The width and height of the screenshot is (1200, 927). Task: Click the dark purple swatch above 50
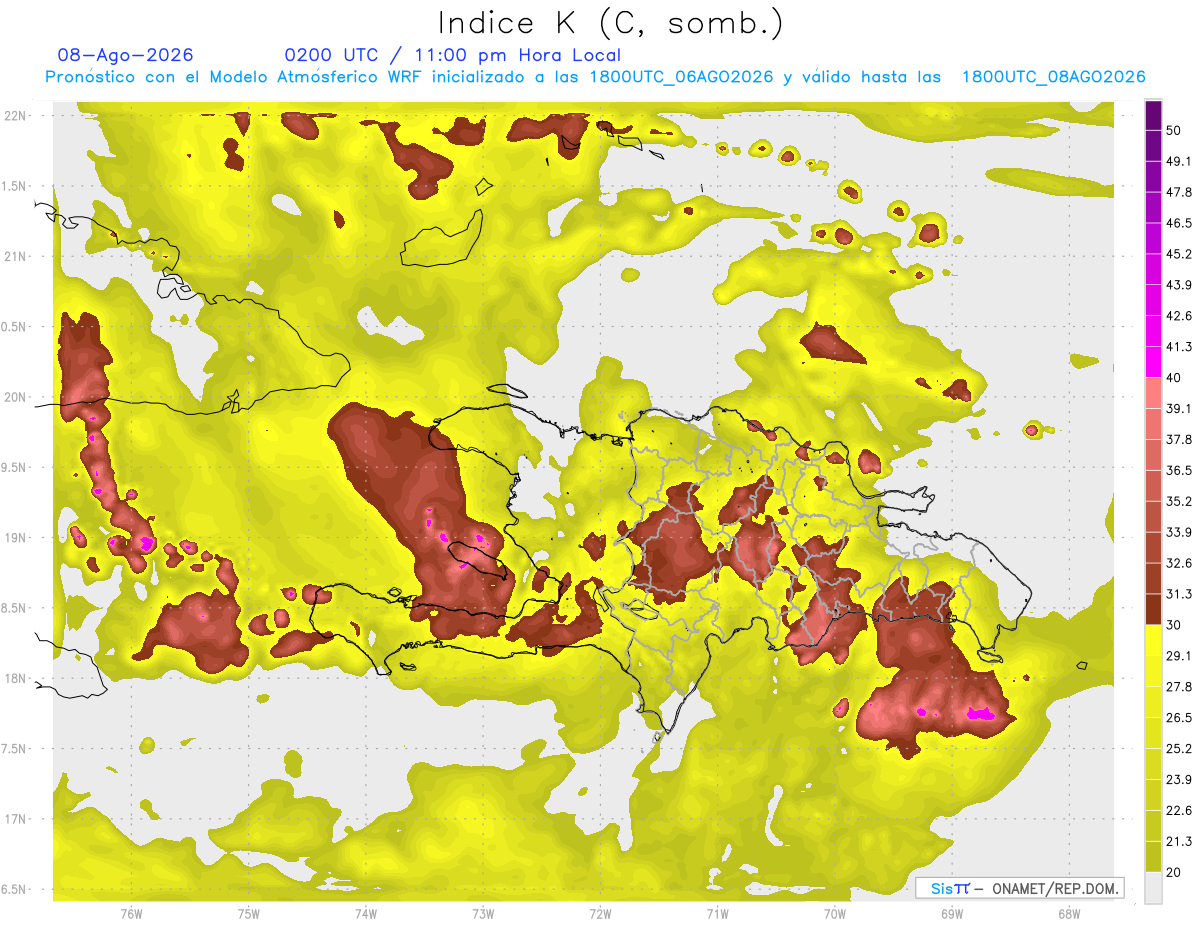1153,115
